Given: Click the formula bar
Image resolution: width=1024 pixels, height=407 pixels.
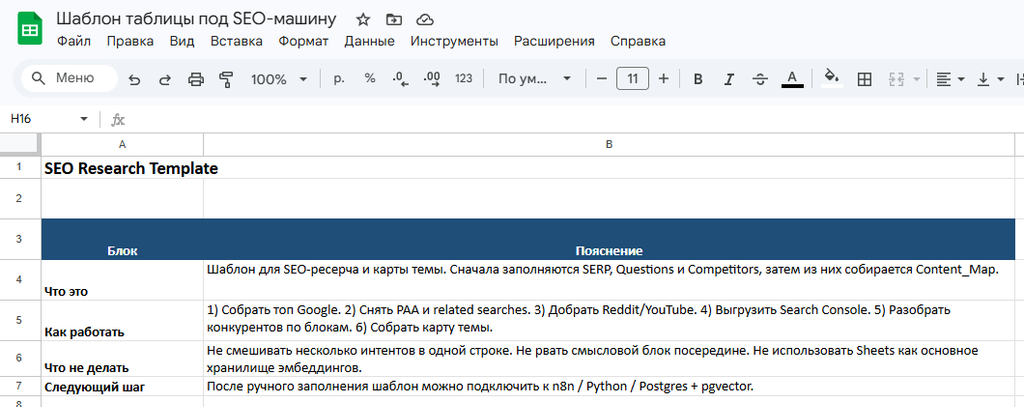Looking at the screenshot, I should [x=575, y=120].
